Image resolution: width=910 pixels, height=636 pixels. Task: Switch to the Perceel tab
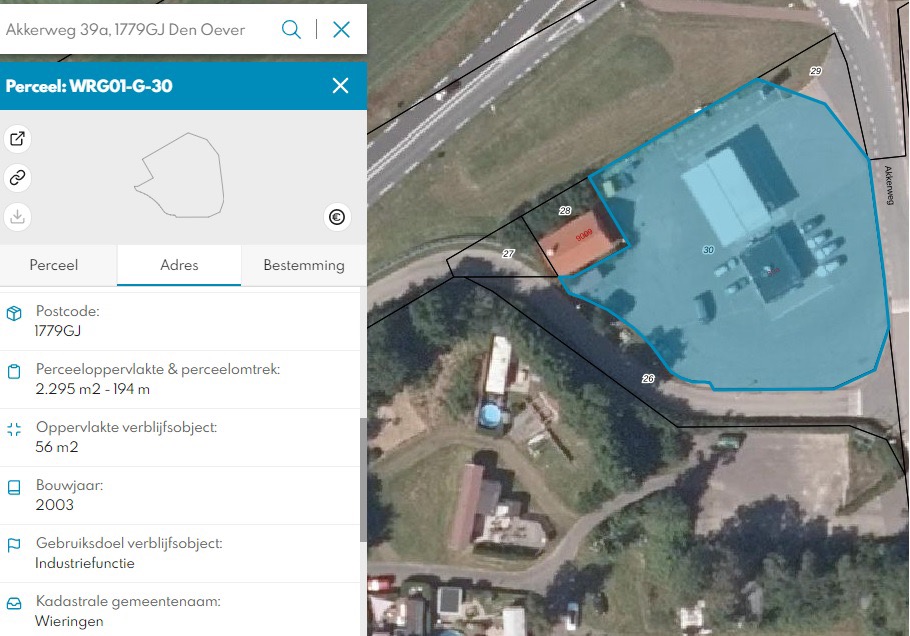[x=55, y=265]
